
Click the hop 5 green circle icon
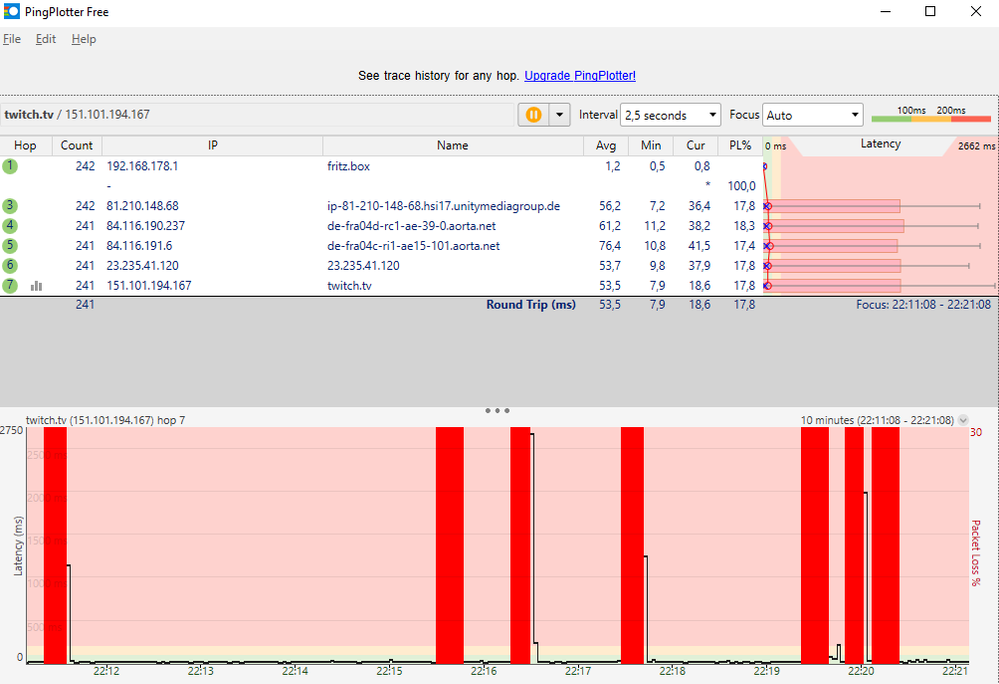(10, 246)
